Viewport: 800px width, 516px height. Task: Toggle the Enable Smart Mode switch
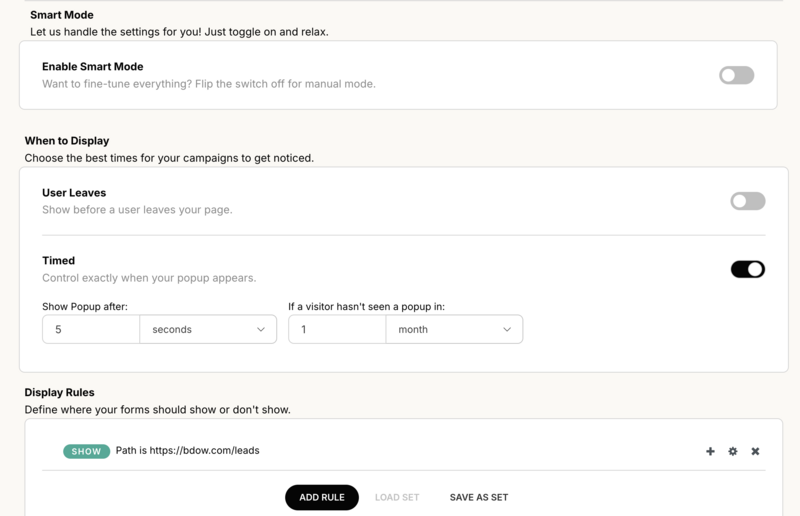736,75
